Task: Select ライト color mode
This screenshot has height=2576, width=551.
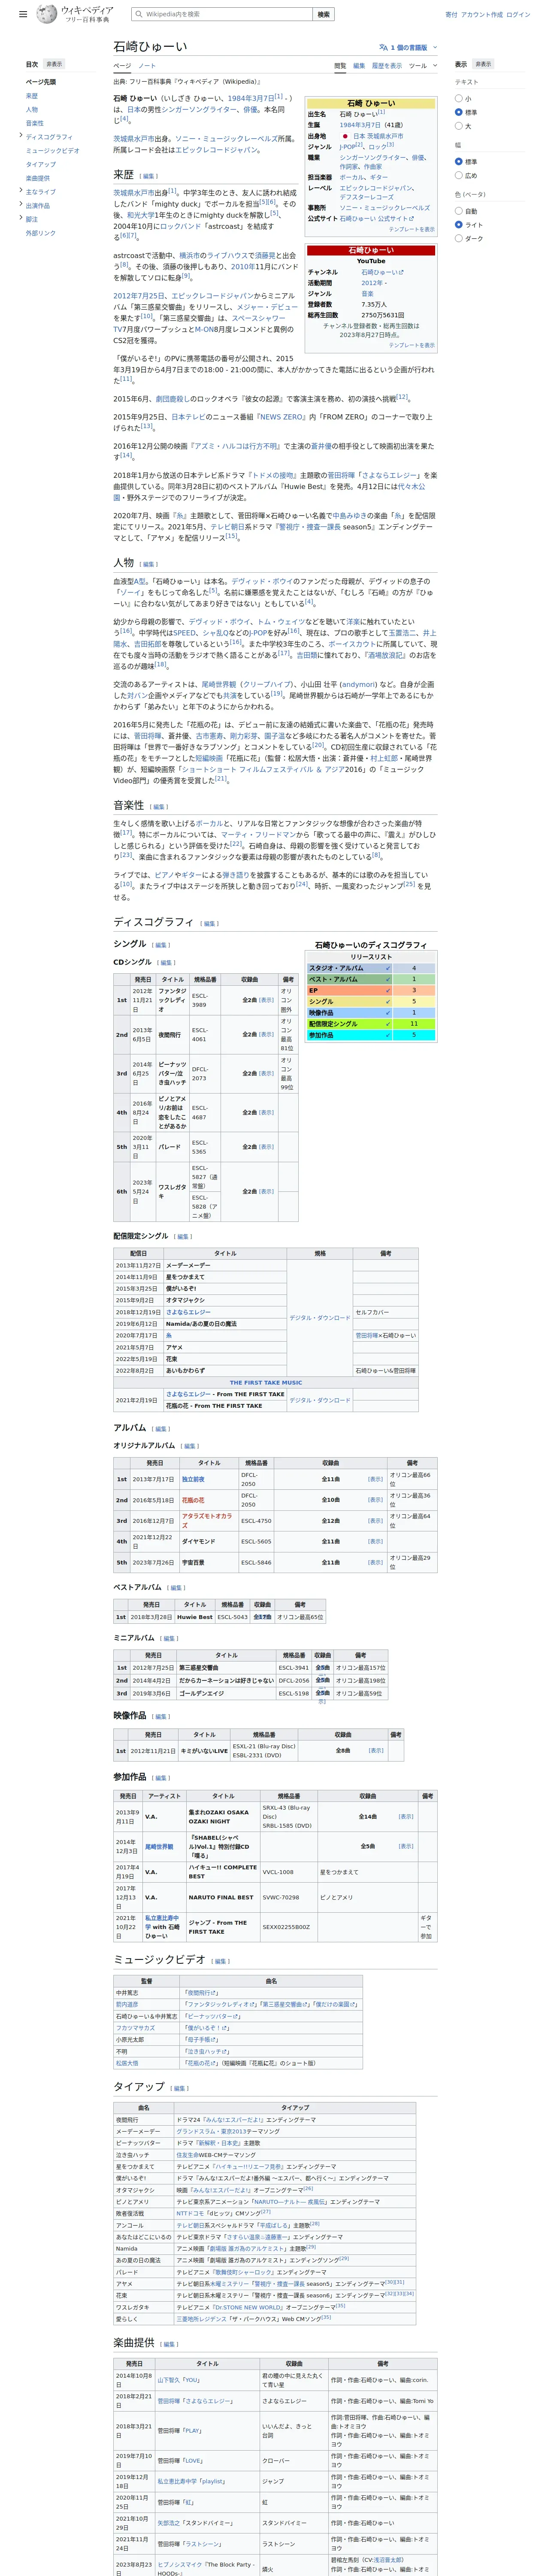Action: point(459,225)
